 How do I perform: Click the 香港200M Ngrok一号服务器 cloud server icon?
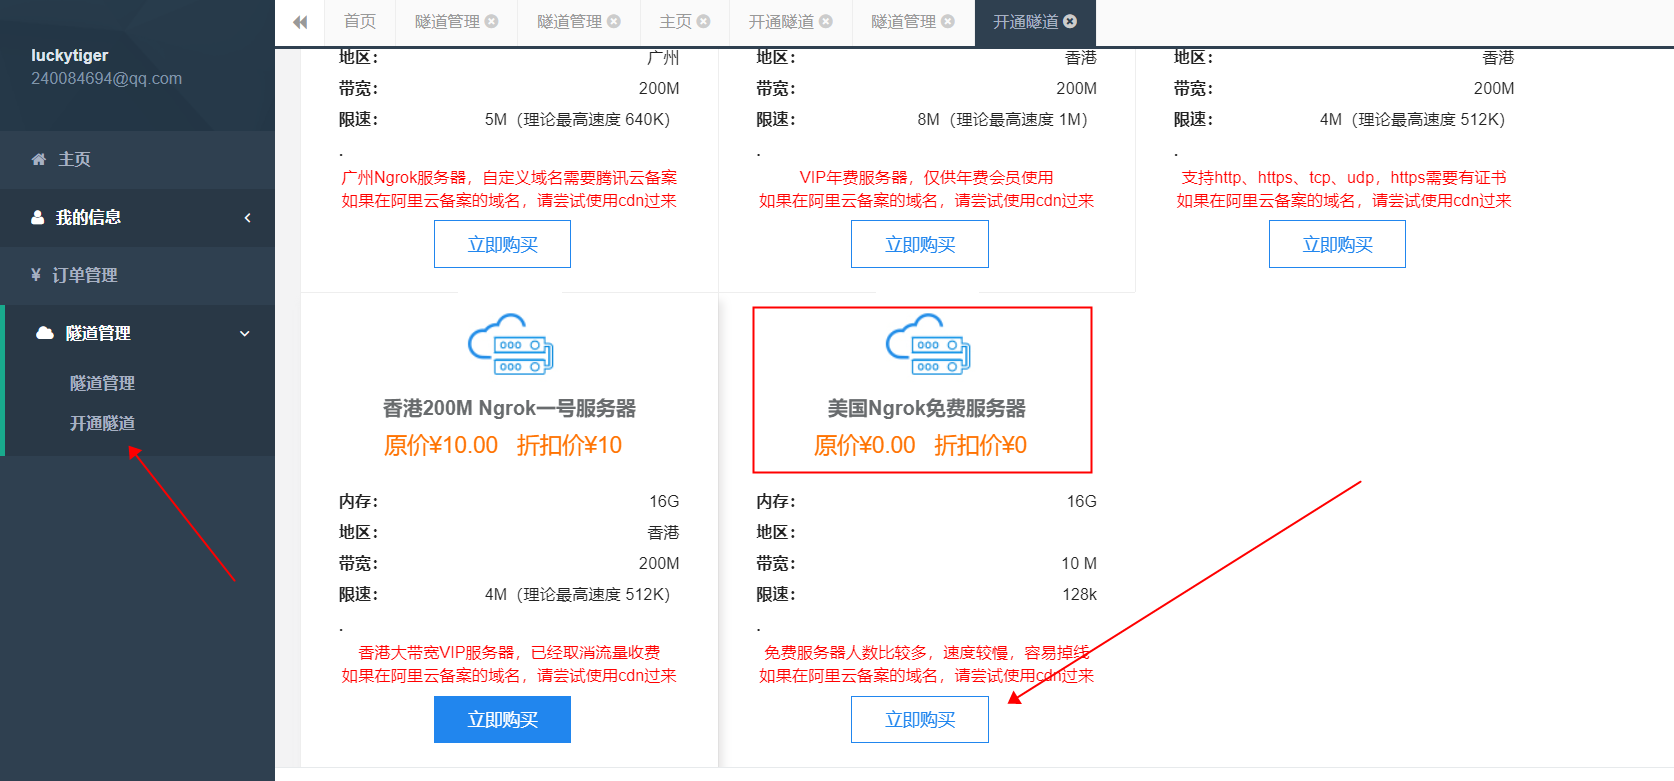pyautogui.click(x=510, y=345)
